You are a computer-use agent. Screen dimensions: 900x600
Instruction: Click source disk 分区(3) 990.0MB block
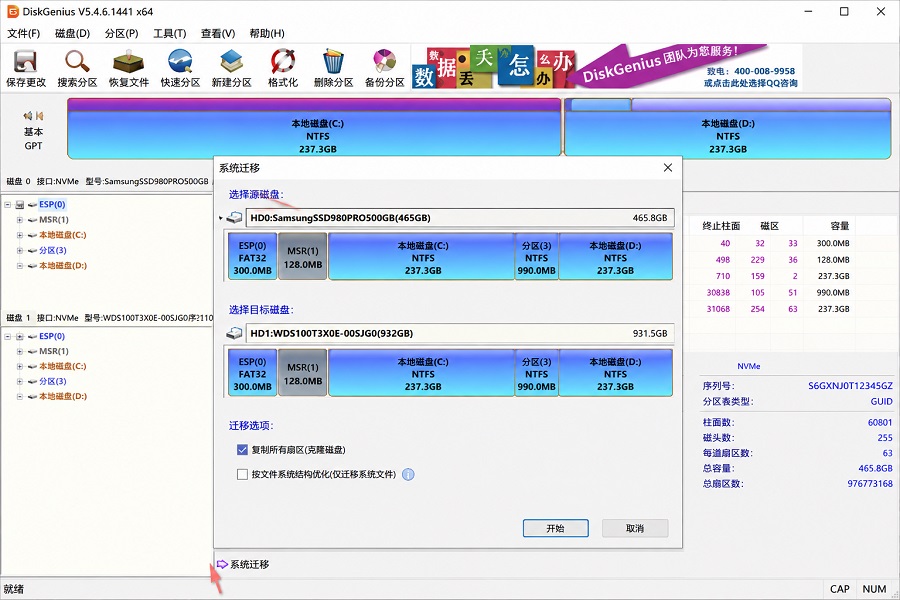coord(537,257)
